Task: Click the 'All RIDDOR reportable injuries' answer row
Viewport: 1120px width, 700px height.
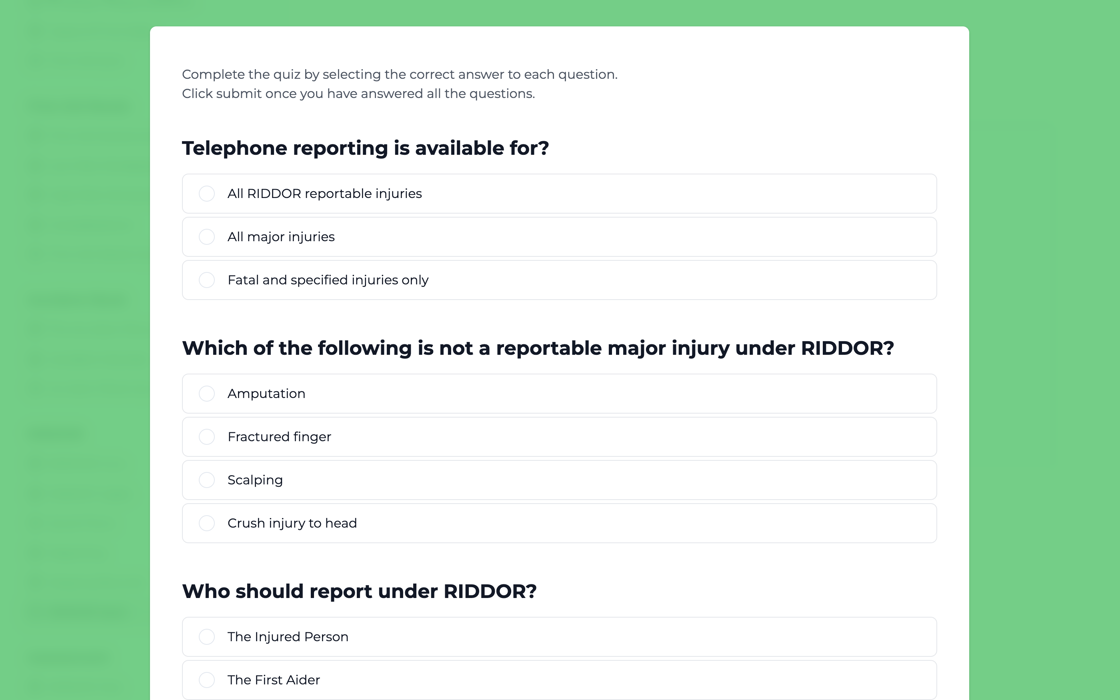Action: 559,193
